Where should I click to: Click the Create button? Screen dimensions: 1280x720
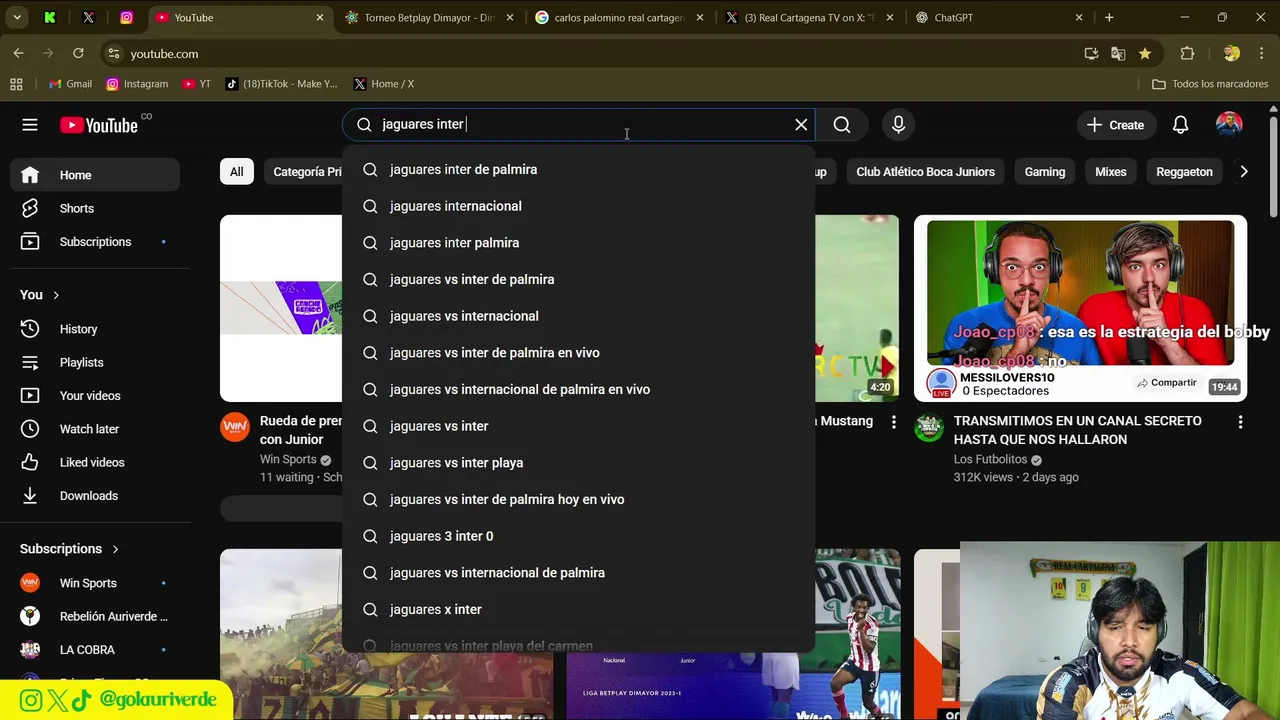(1115, 125)
